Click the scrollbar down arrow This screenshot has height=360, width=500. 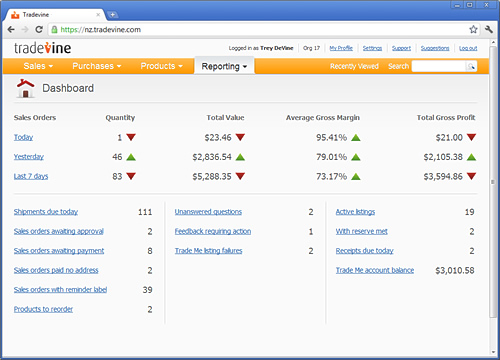coord(493,352)
